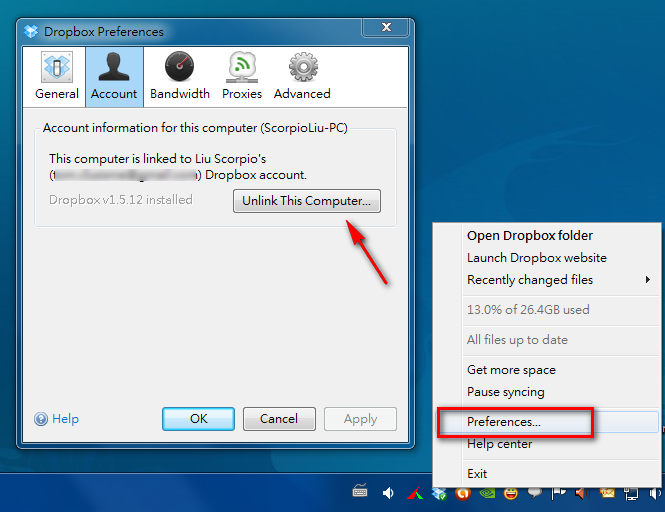Screen dimensions: 665x512
Task: Click the keyboard tray icon
Action: click(360, 492)
